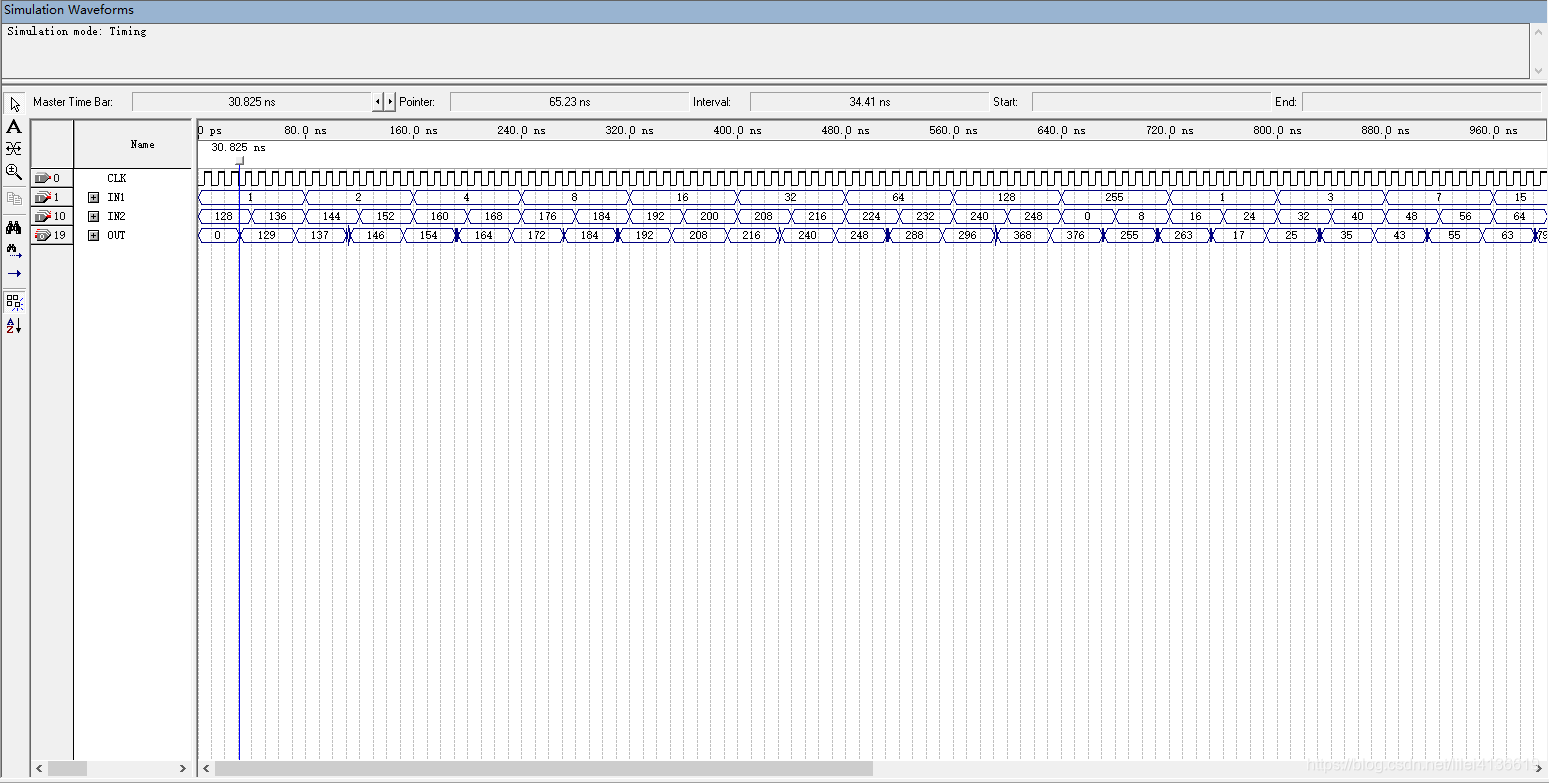This screenshot has width=1549, height=783.
Task: Select IN2 segment with value 136
Action: point(277,216)
